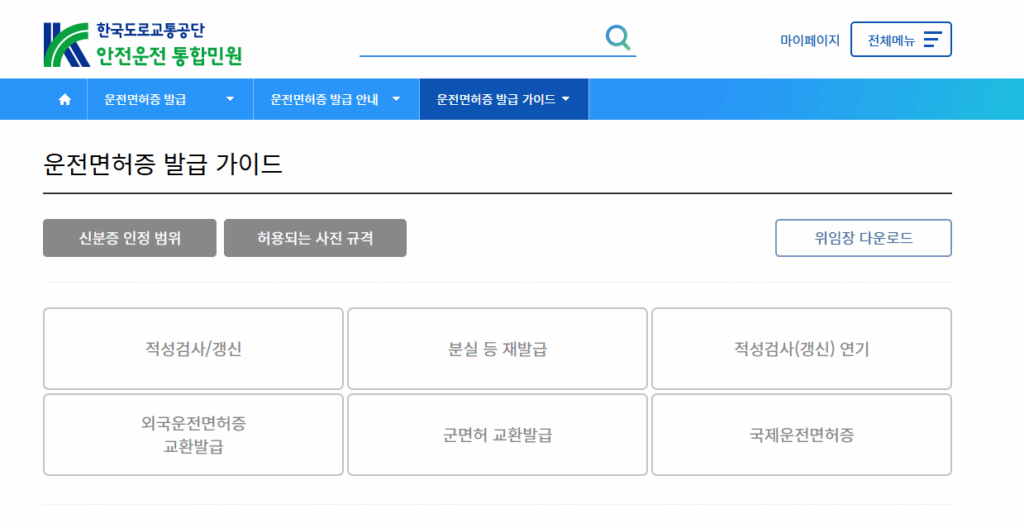Choose the 외국운전면허증 교환발급 tile
Viewport: 1024px width, 528px height.
193,435
